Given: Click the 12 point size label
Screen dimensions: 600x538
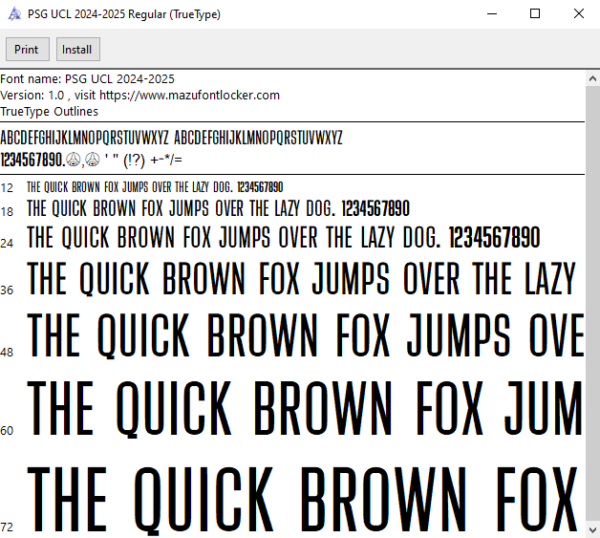Looking at the screenshot, I should tap(7, 188).
